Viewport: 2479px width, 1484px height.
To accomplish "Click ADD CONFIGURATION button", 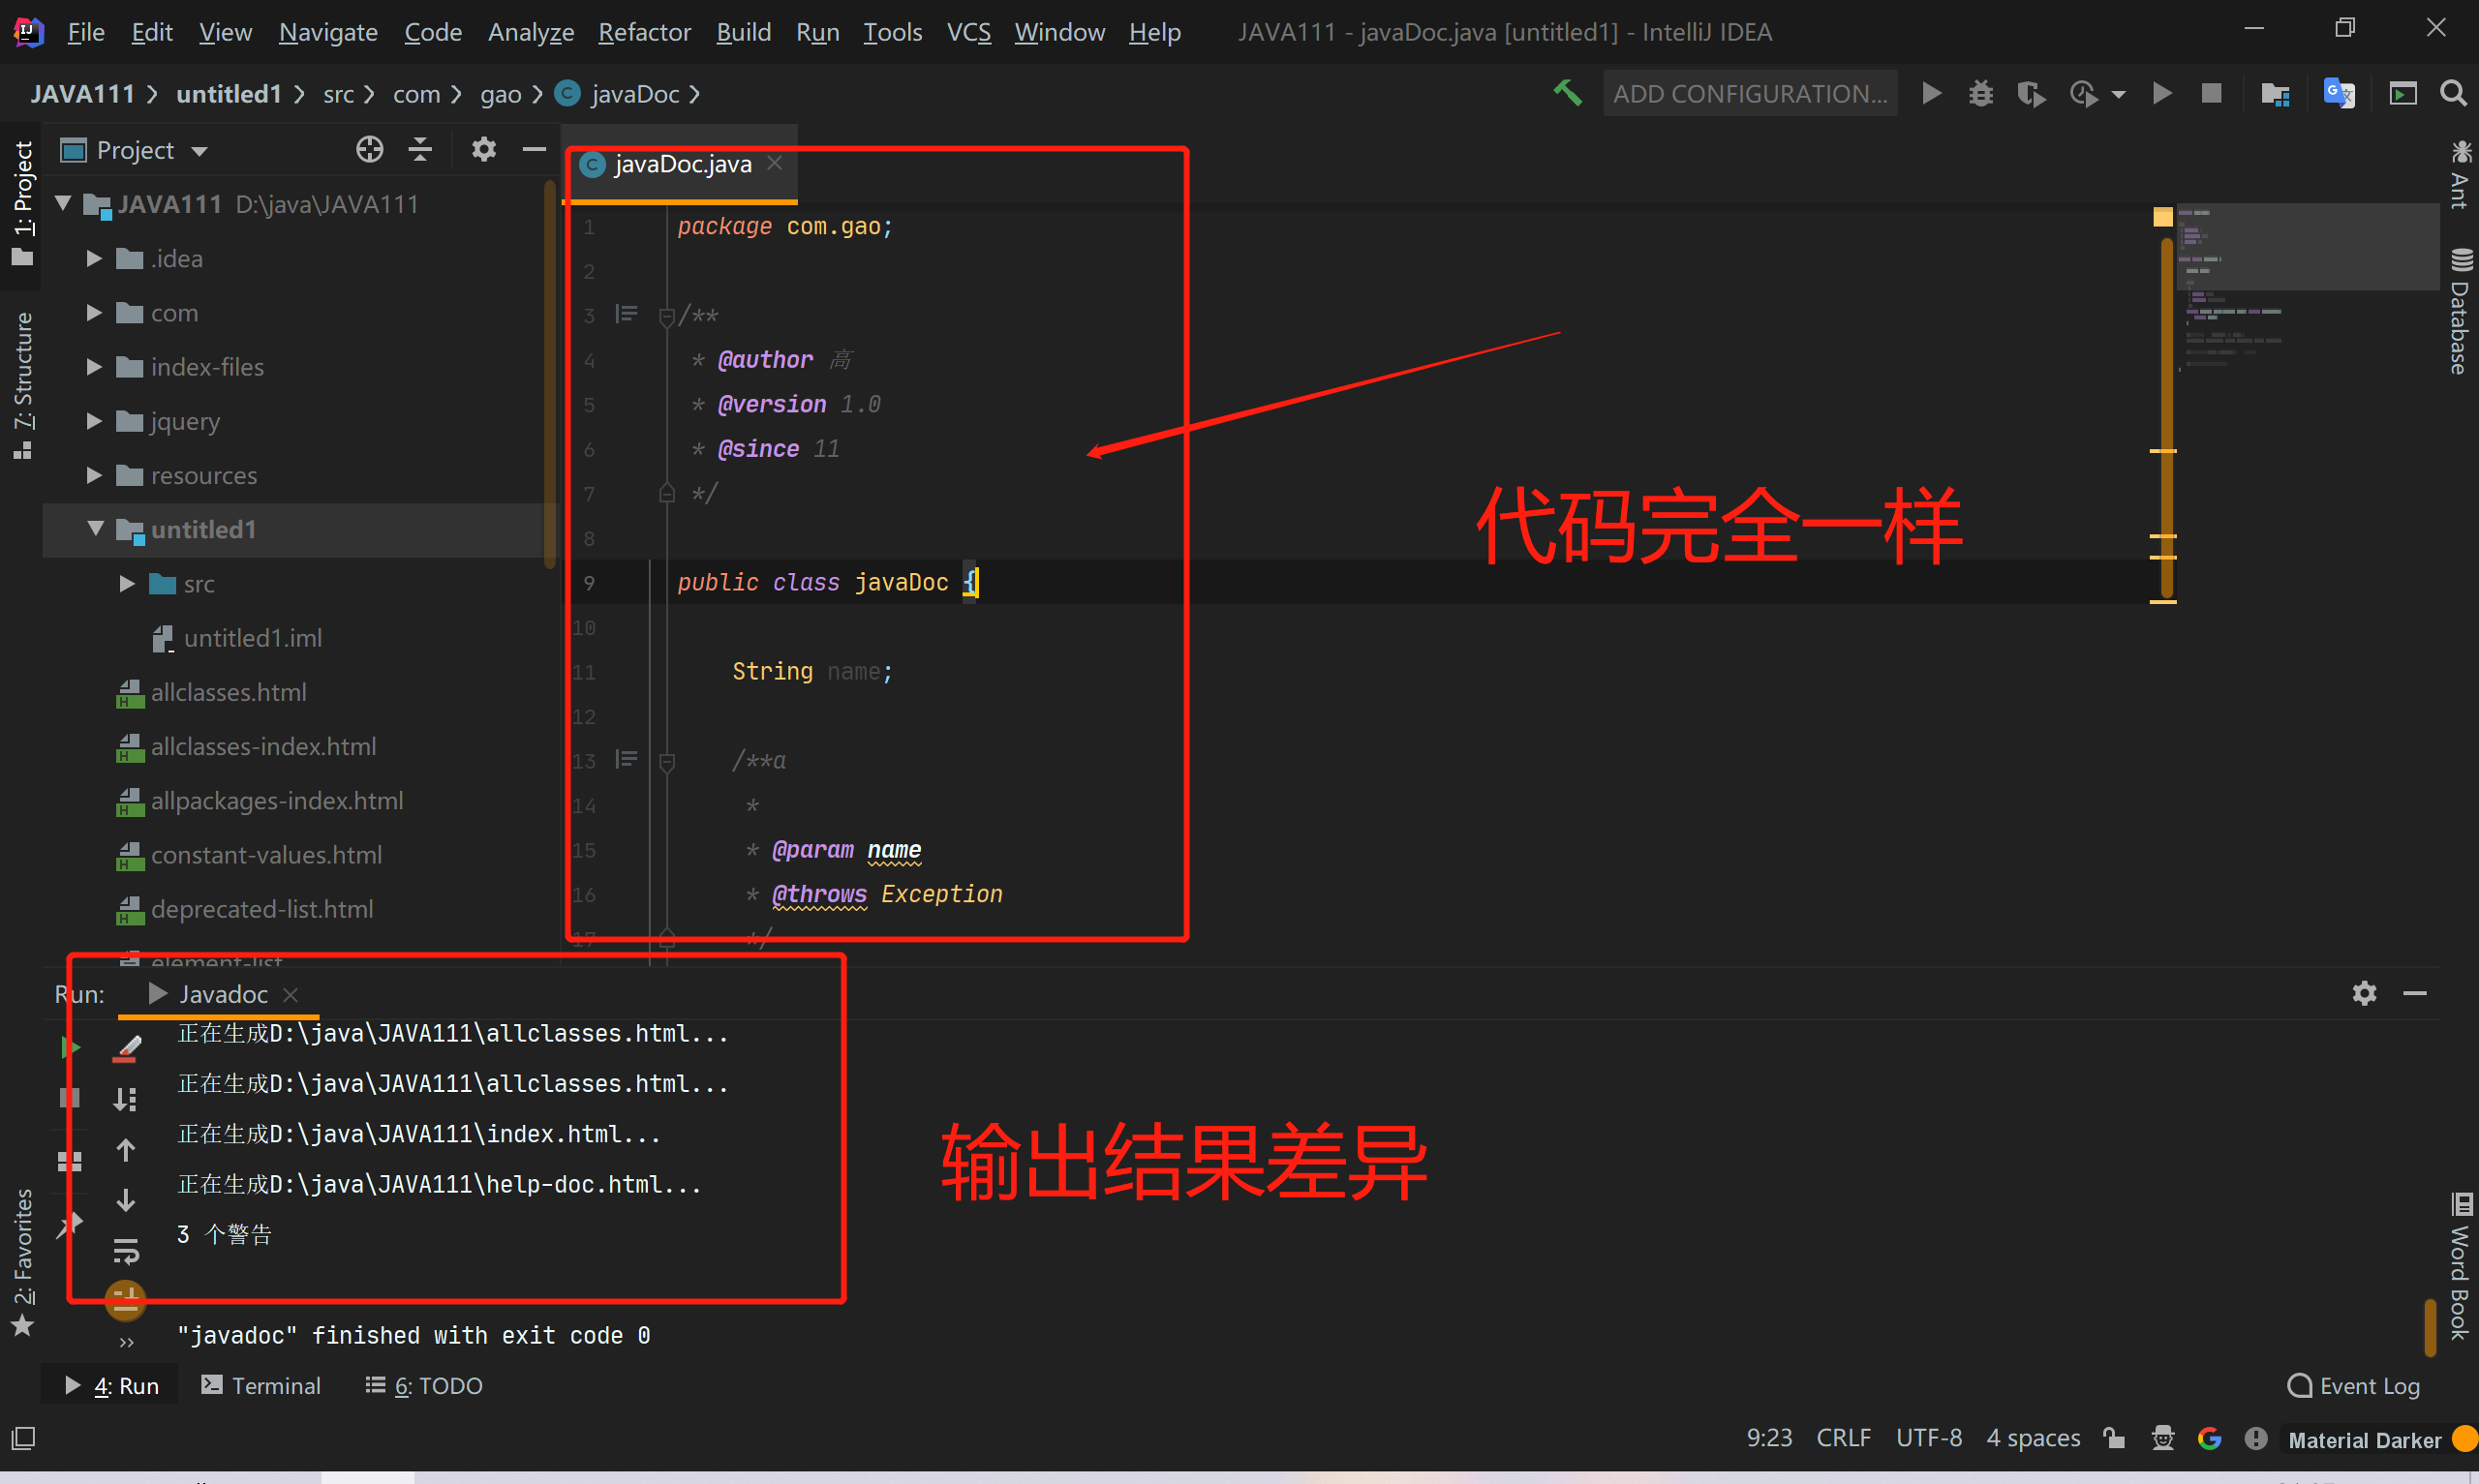I will pos(1749,94).
